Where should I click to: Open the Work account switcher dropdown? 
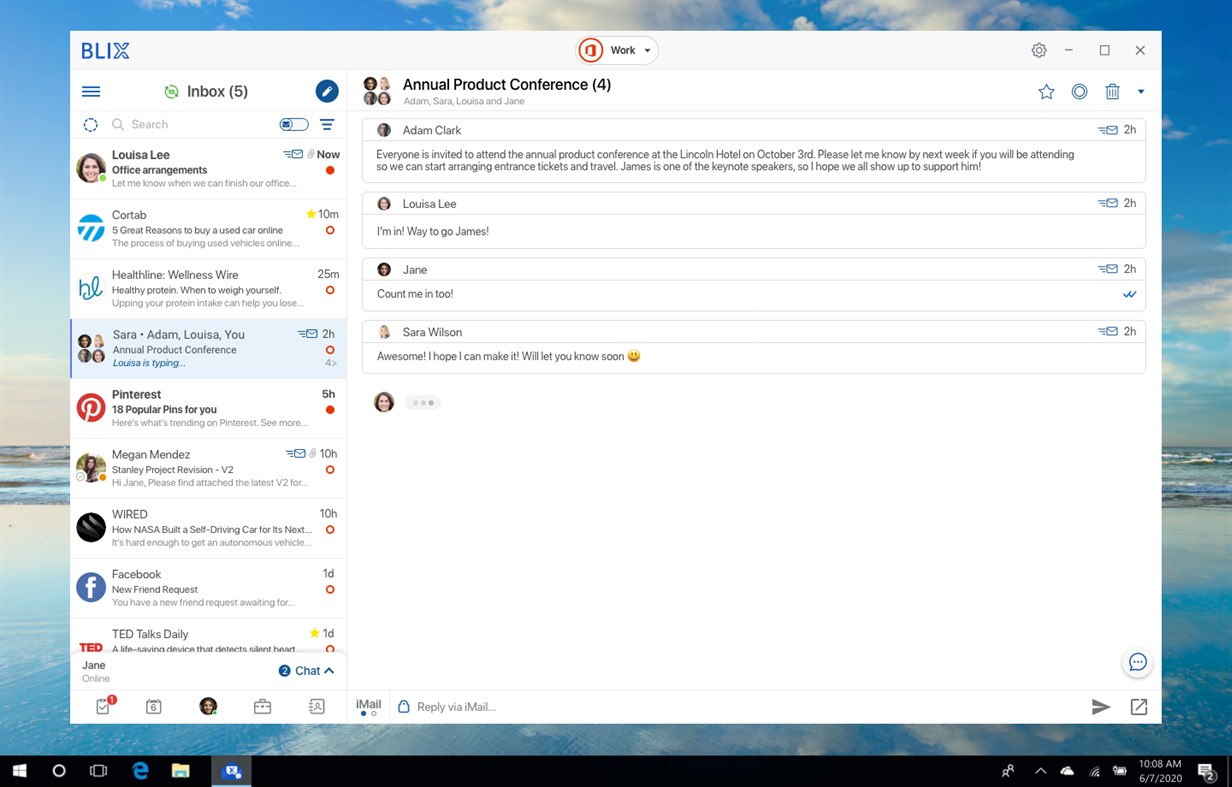[x=617, y=50]
